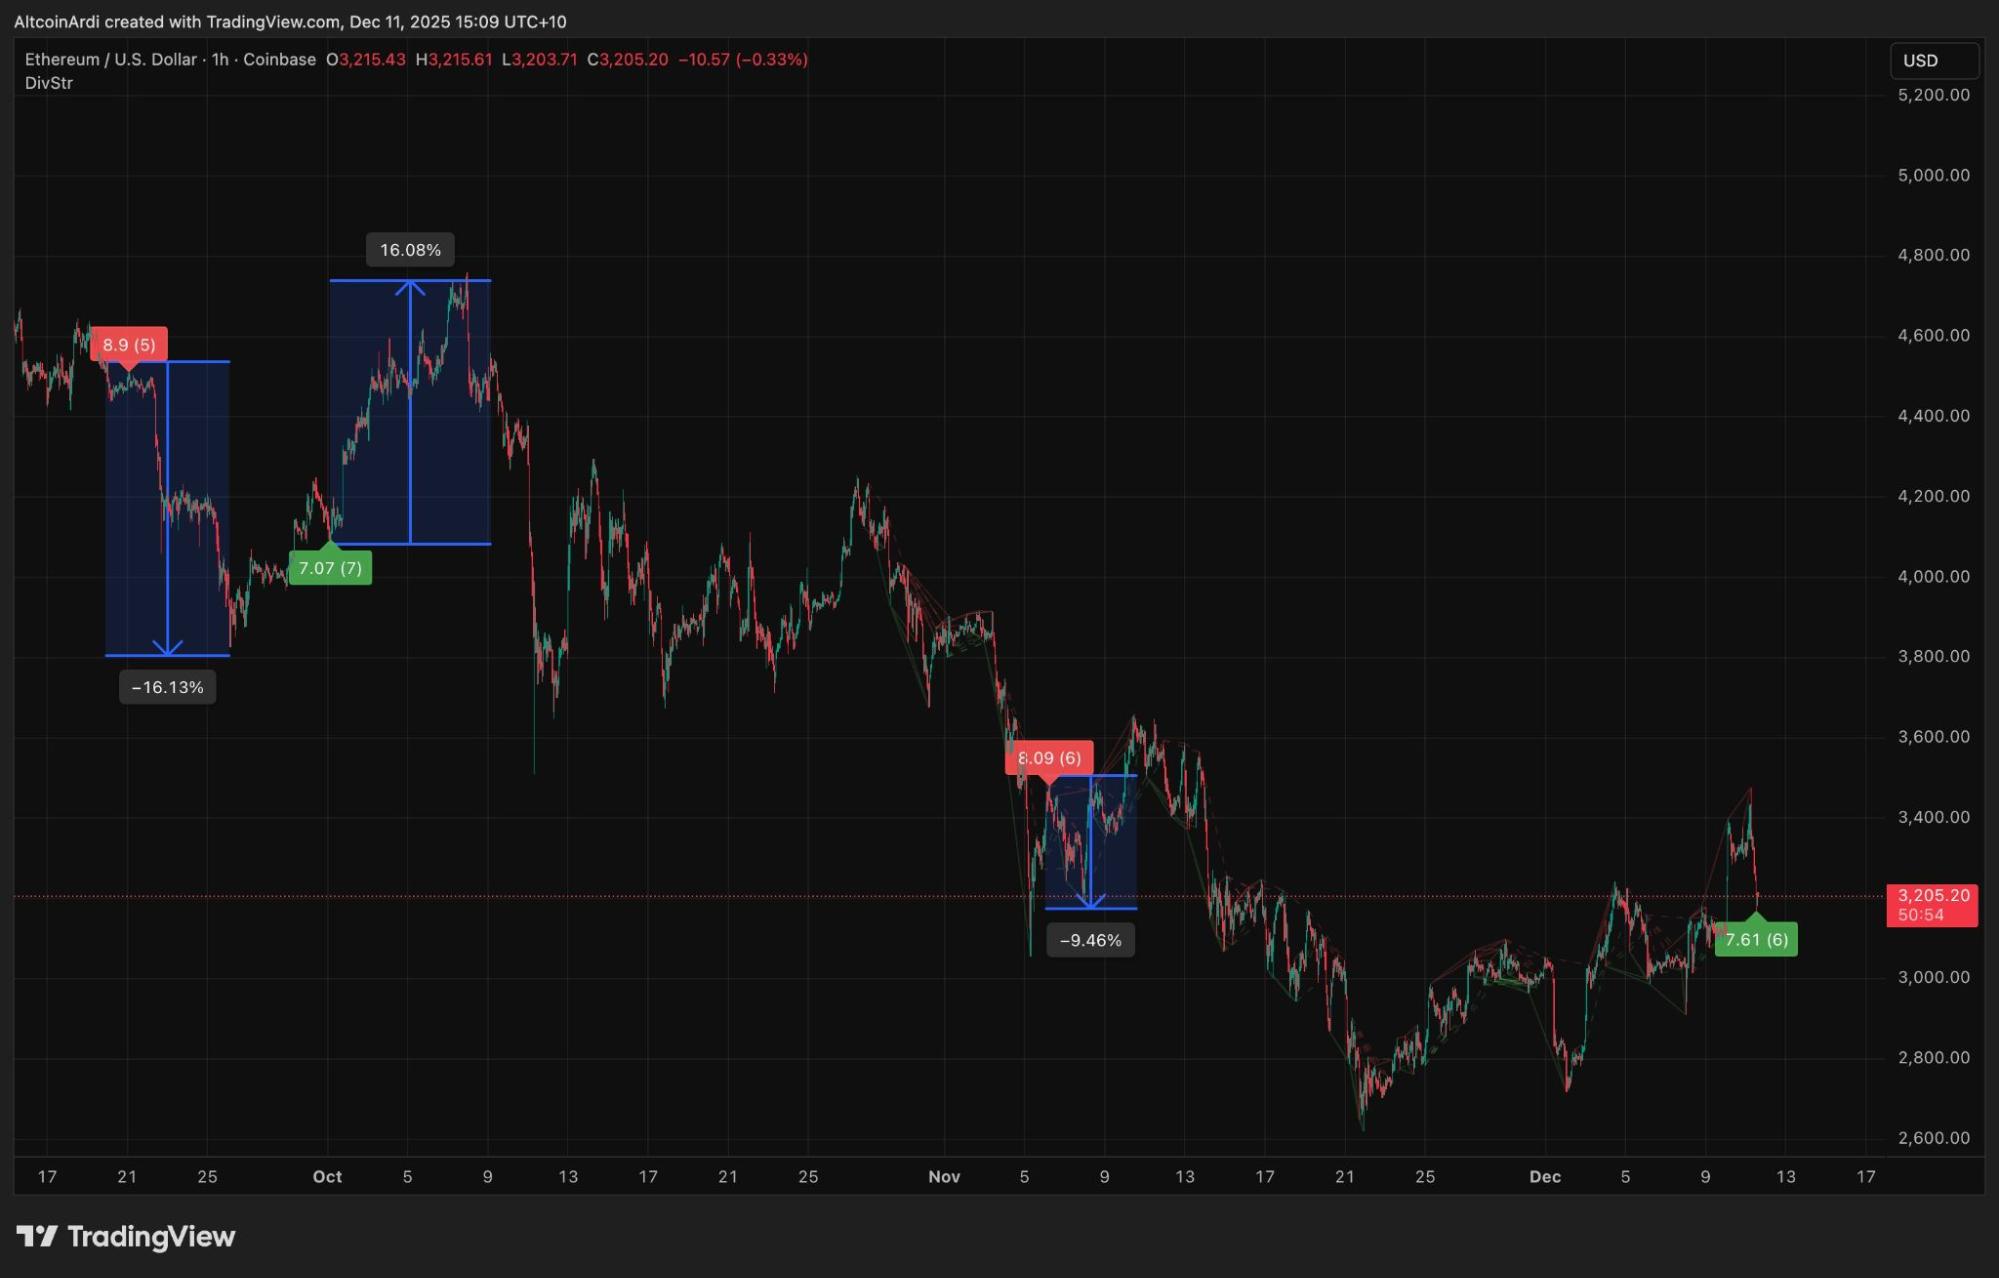Click the DivStr indicator legend
The image size is (1999, 1278).
(49, 83)
